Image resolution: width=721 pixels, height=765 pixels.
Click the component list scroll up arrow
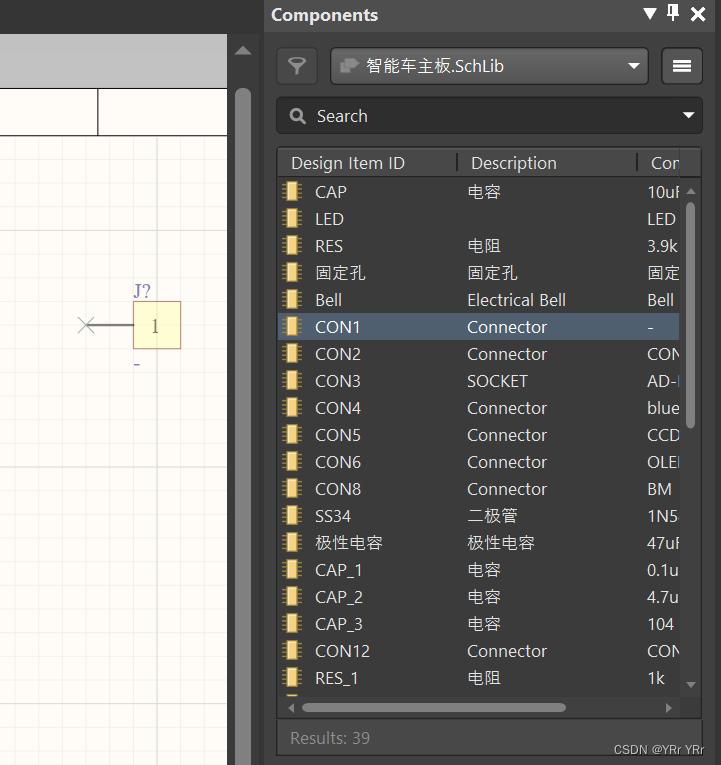tap(690, 191)
